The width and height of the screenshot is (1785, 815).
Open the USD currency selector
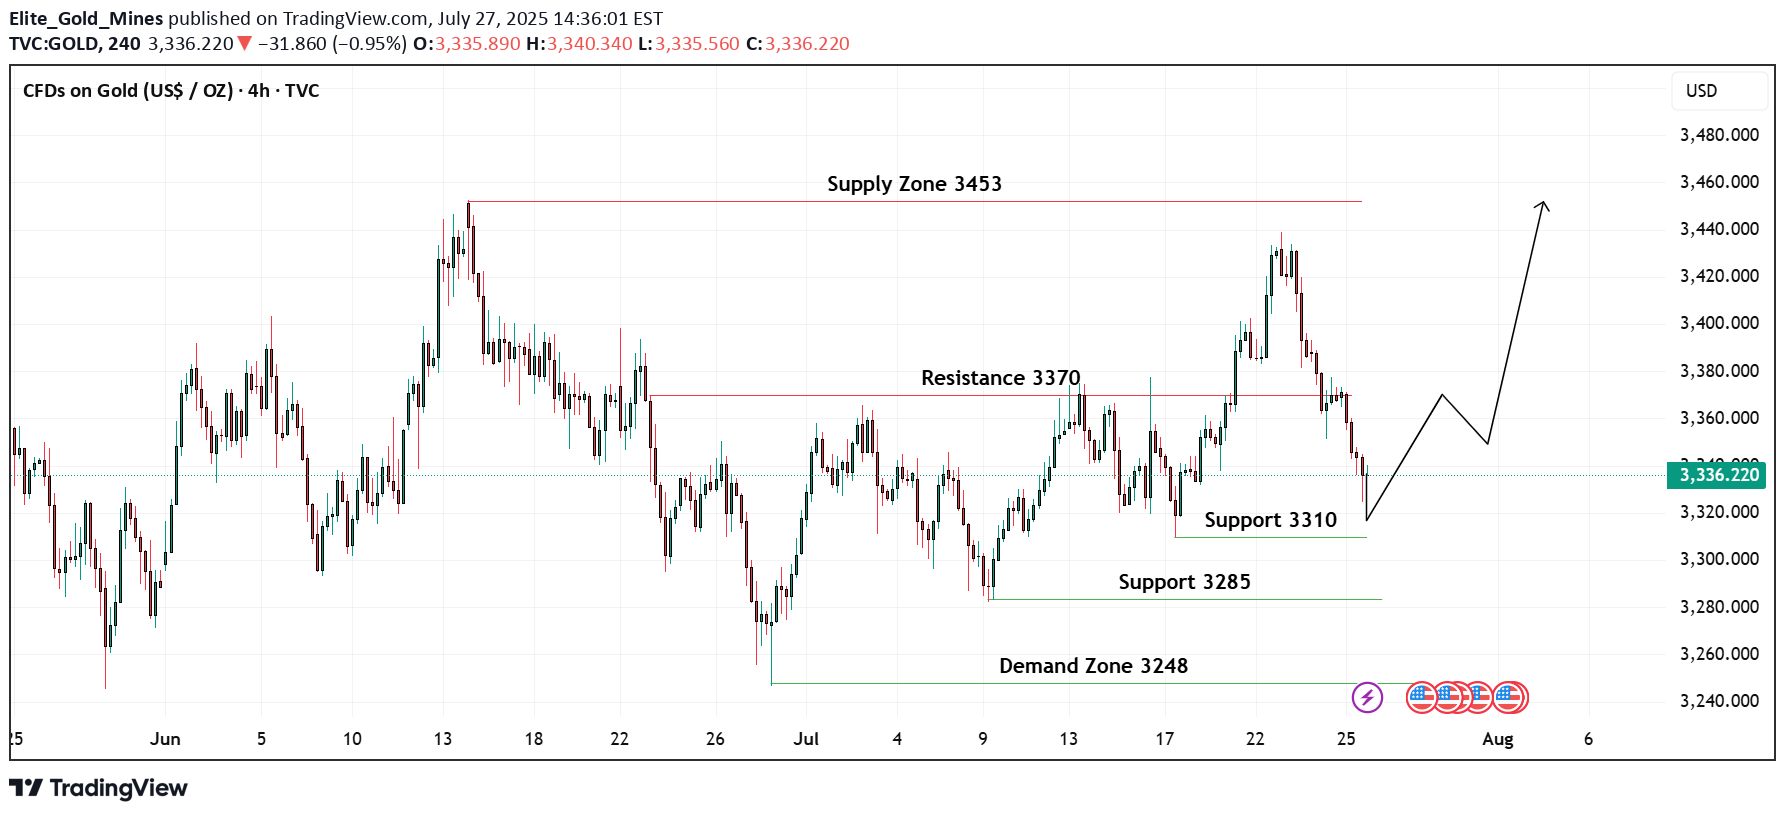tap(1719, 91)
